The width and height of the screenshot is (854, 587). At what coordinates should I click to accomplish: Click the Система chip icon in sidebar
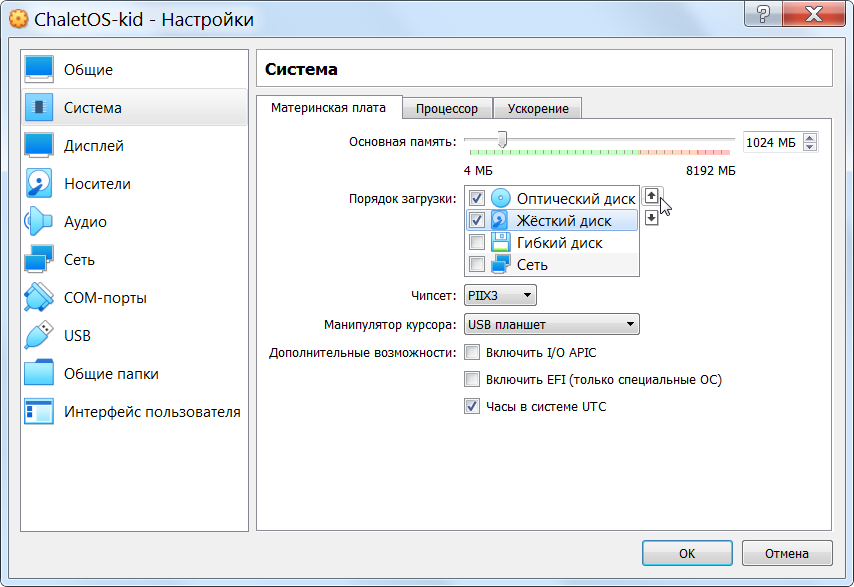[x=39, y=107]
